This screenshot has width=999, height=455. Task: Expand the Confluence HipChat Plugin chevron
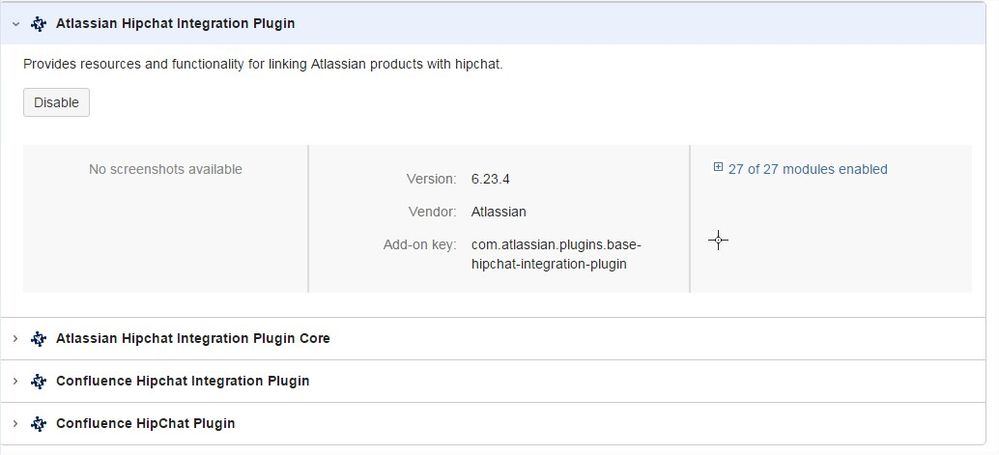click(x=16, y=424)
